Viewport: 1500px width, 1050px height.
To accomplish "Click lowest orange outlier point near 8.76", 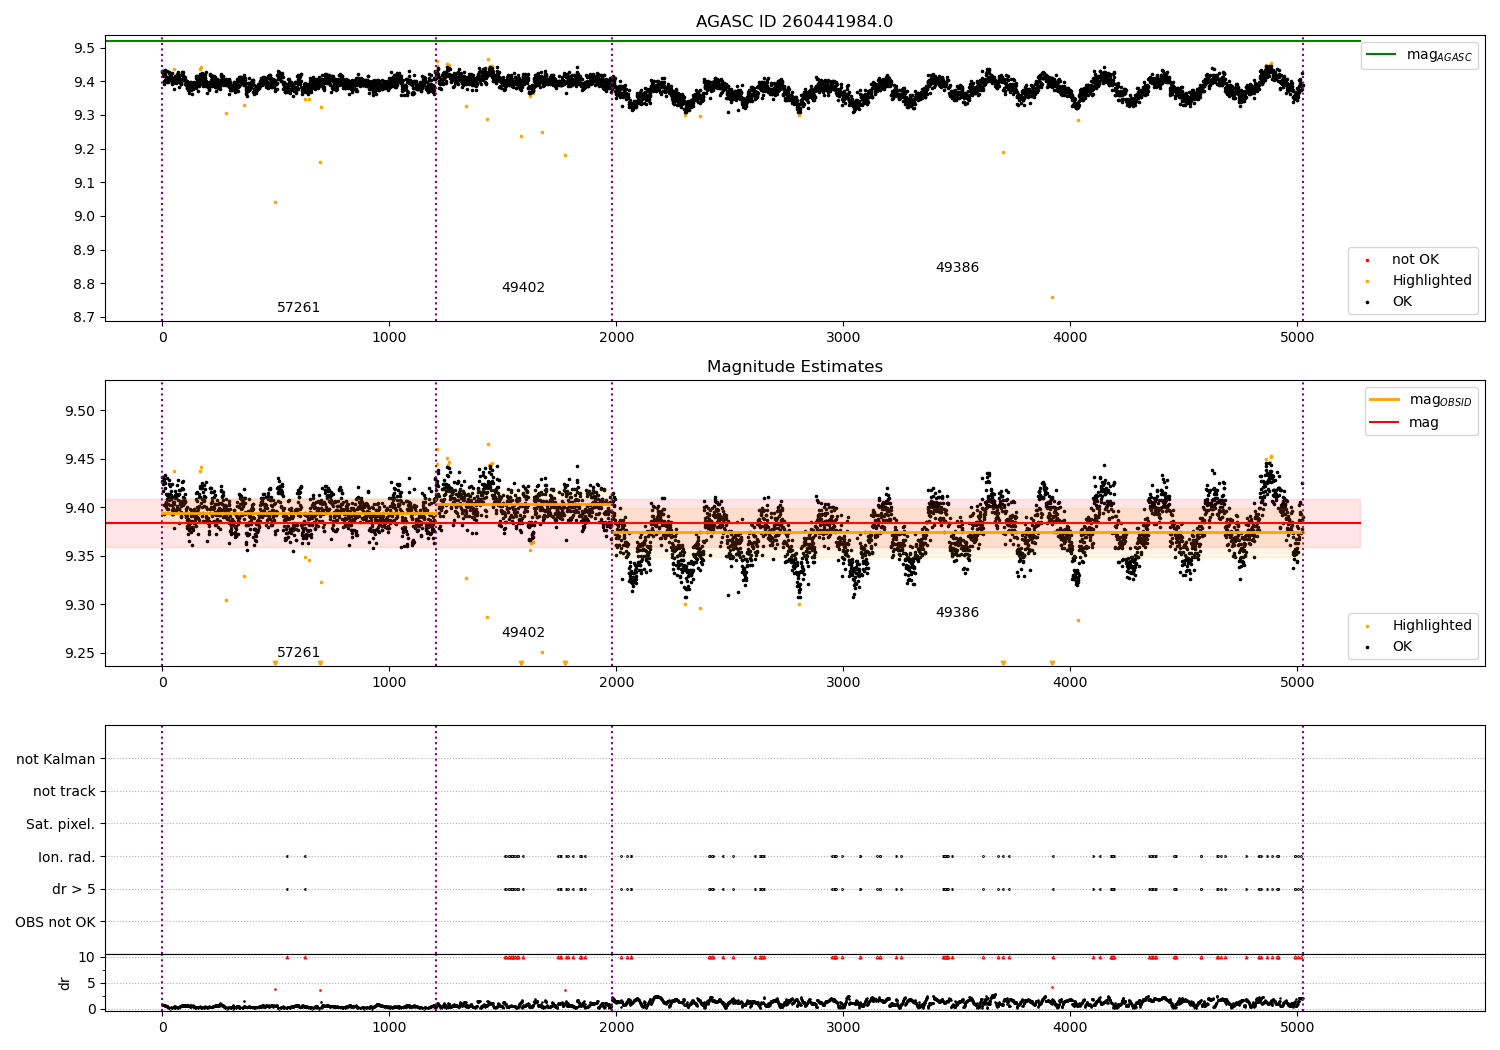I will coord(1051,297).
